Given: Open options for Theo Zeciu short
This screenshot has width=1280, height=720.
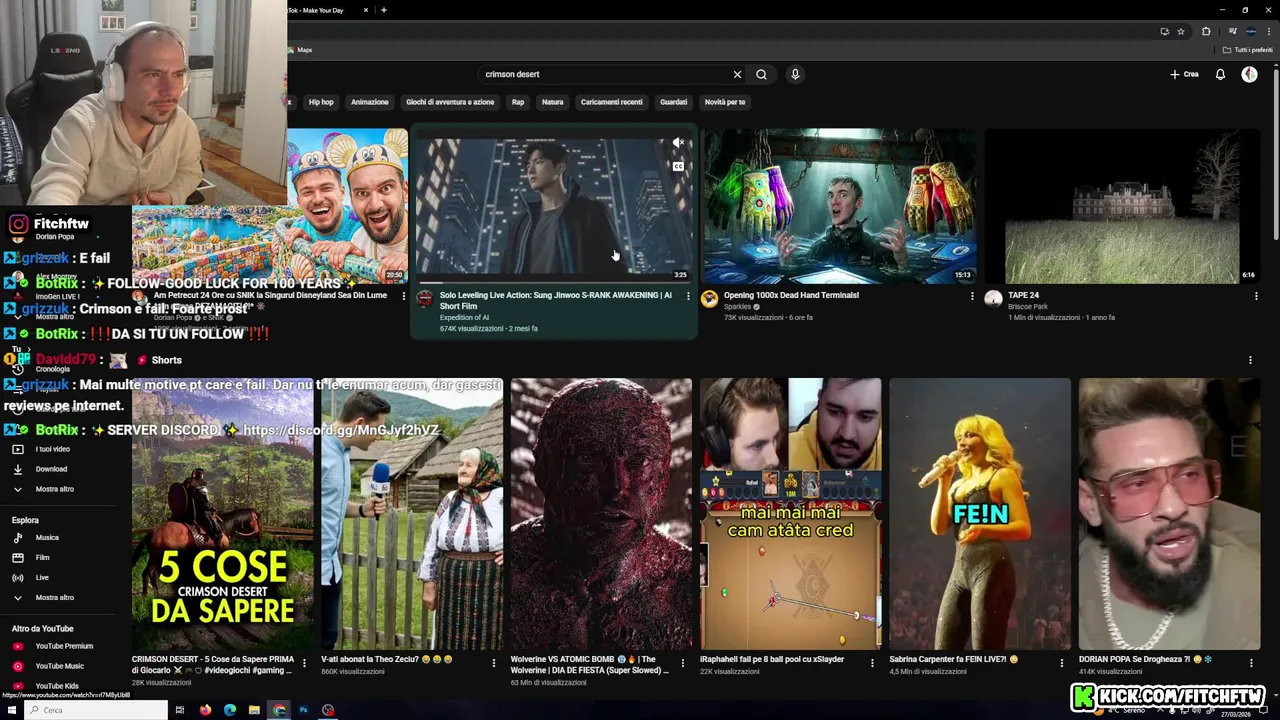Looking at the screenshot, I should [493, 662].
